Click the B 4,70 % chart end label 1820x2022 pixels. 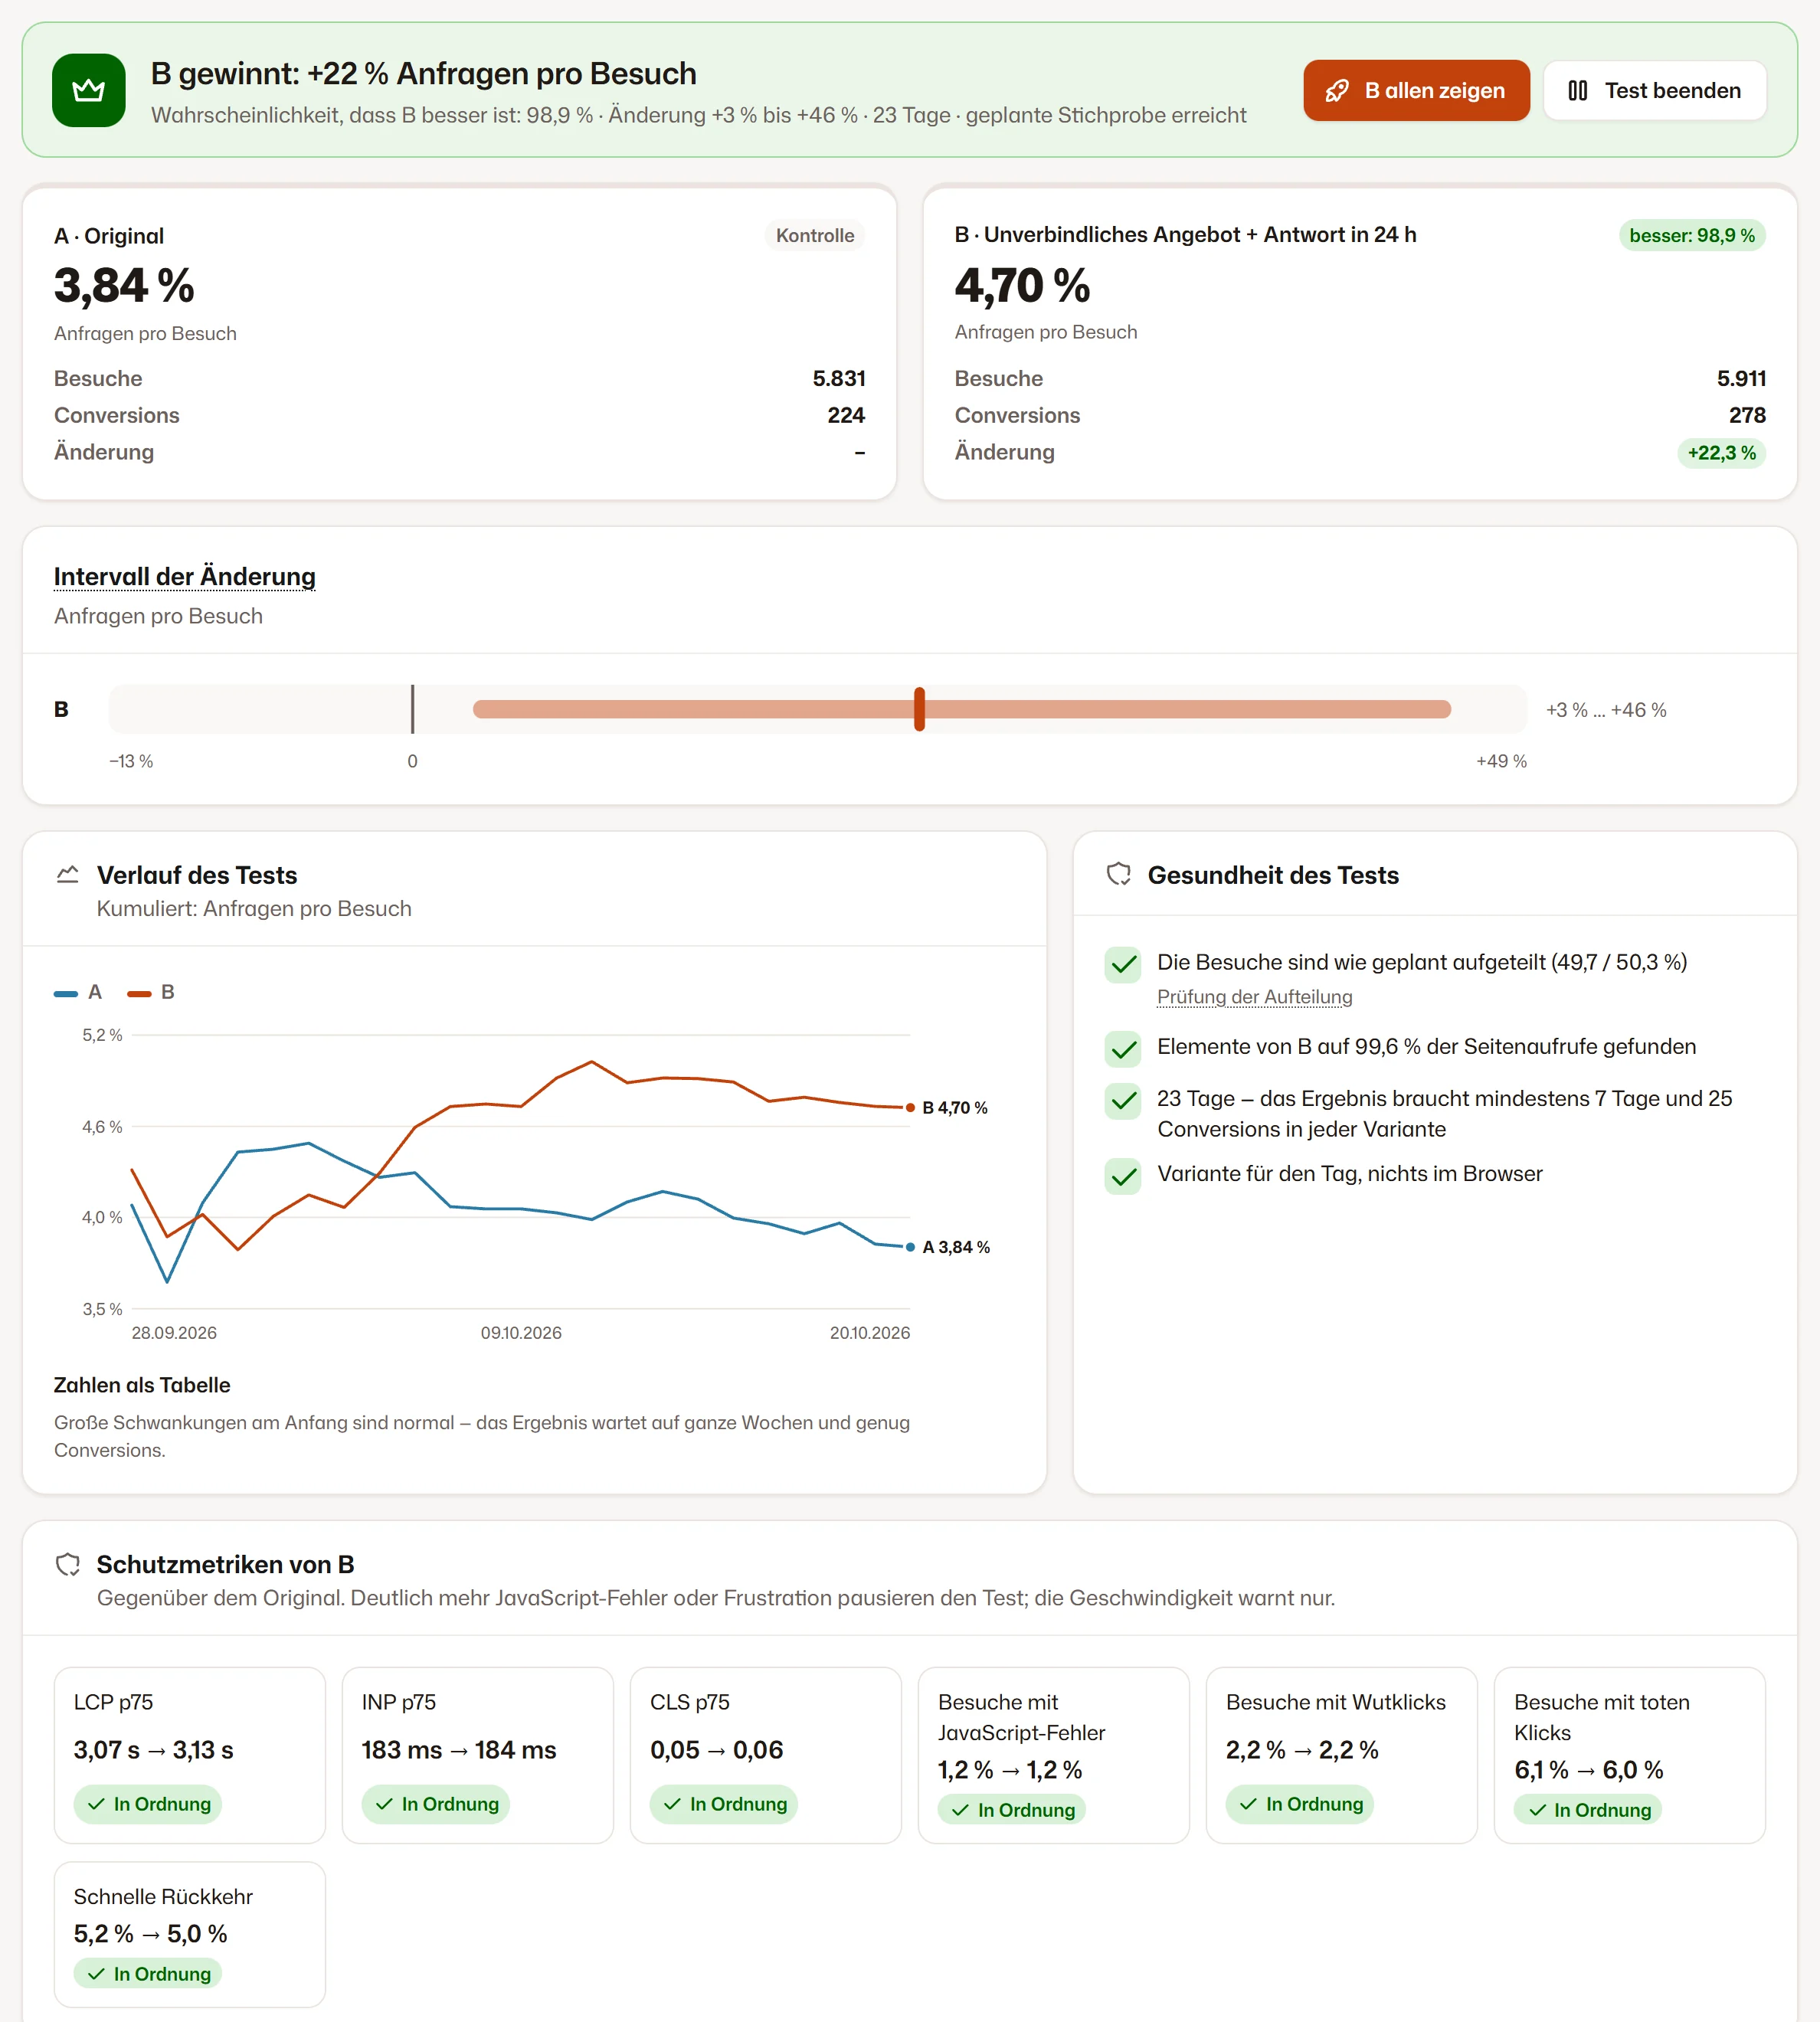click(x=954, y=1108)
